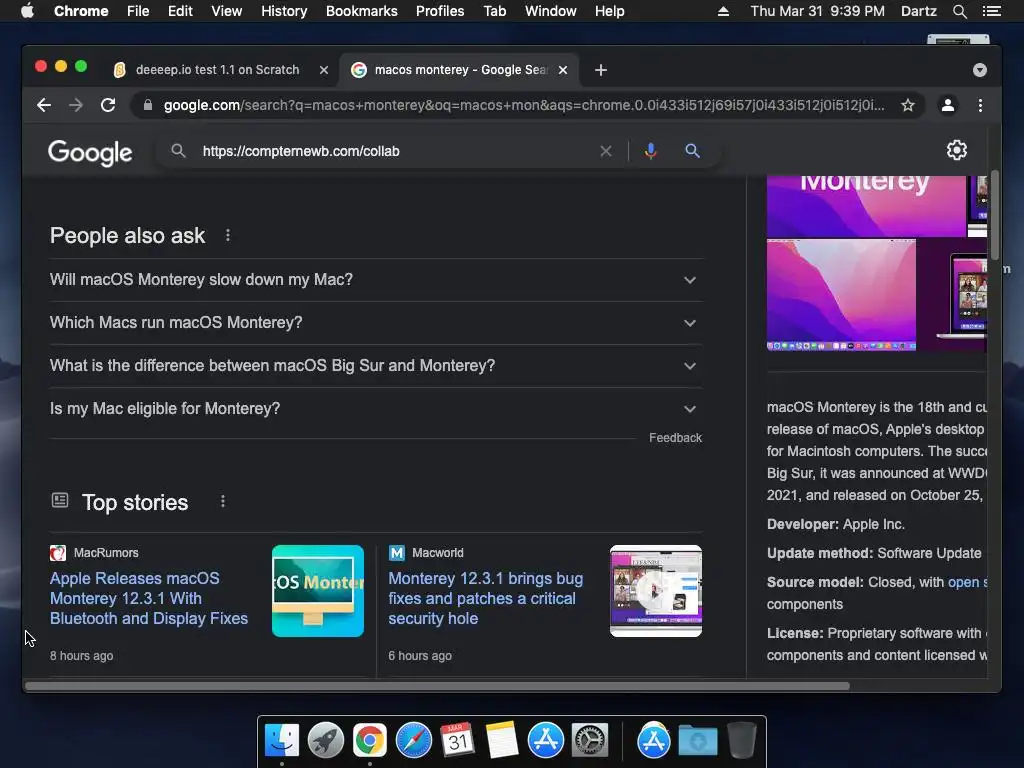
Task: Click the Chrome address bar URL
Action: coord(524,105)
